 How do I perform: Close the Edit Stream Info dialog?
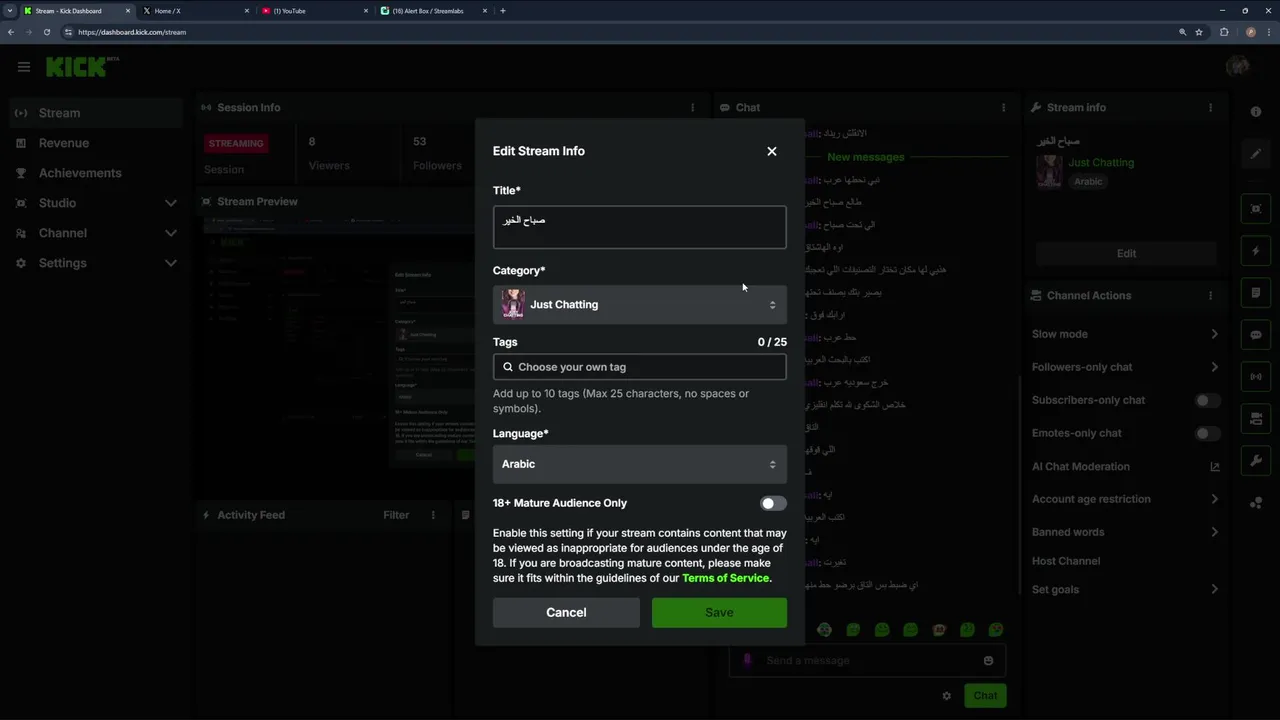point(771,151)
